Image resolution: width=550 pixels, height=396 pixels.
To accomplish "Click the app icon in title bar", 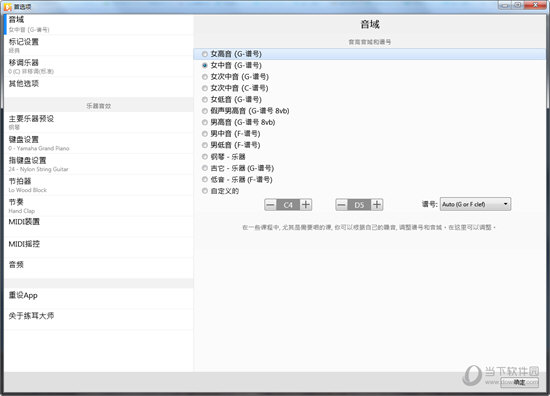I will pyautogui.click(x=8, y=7).
